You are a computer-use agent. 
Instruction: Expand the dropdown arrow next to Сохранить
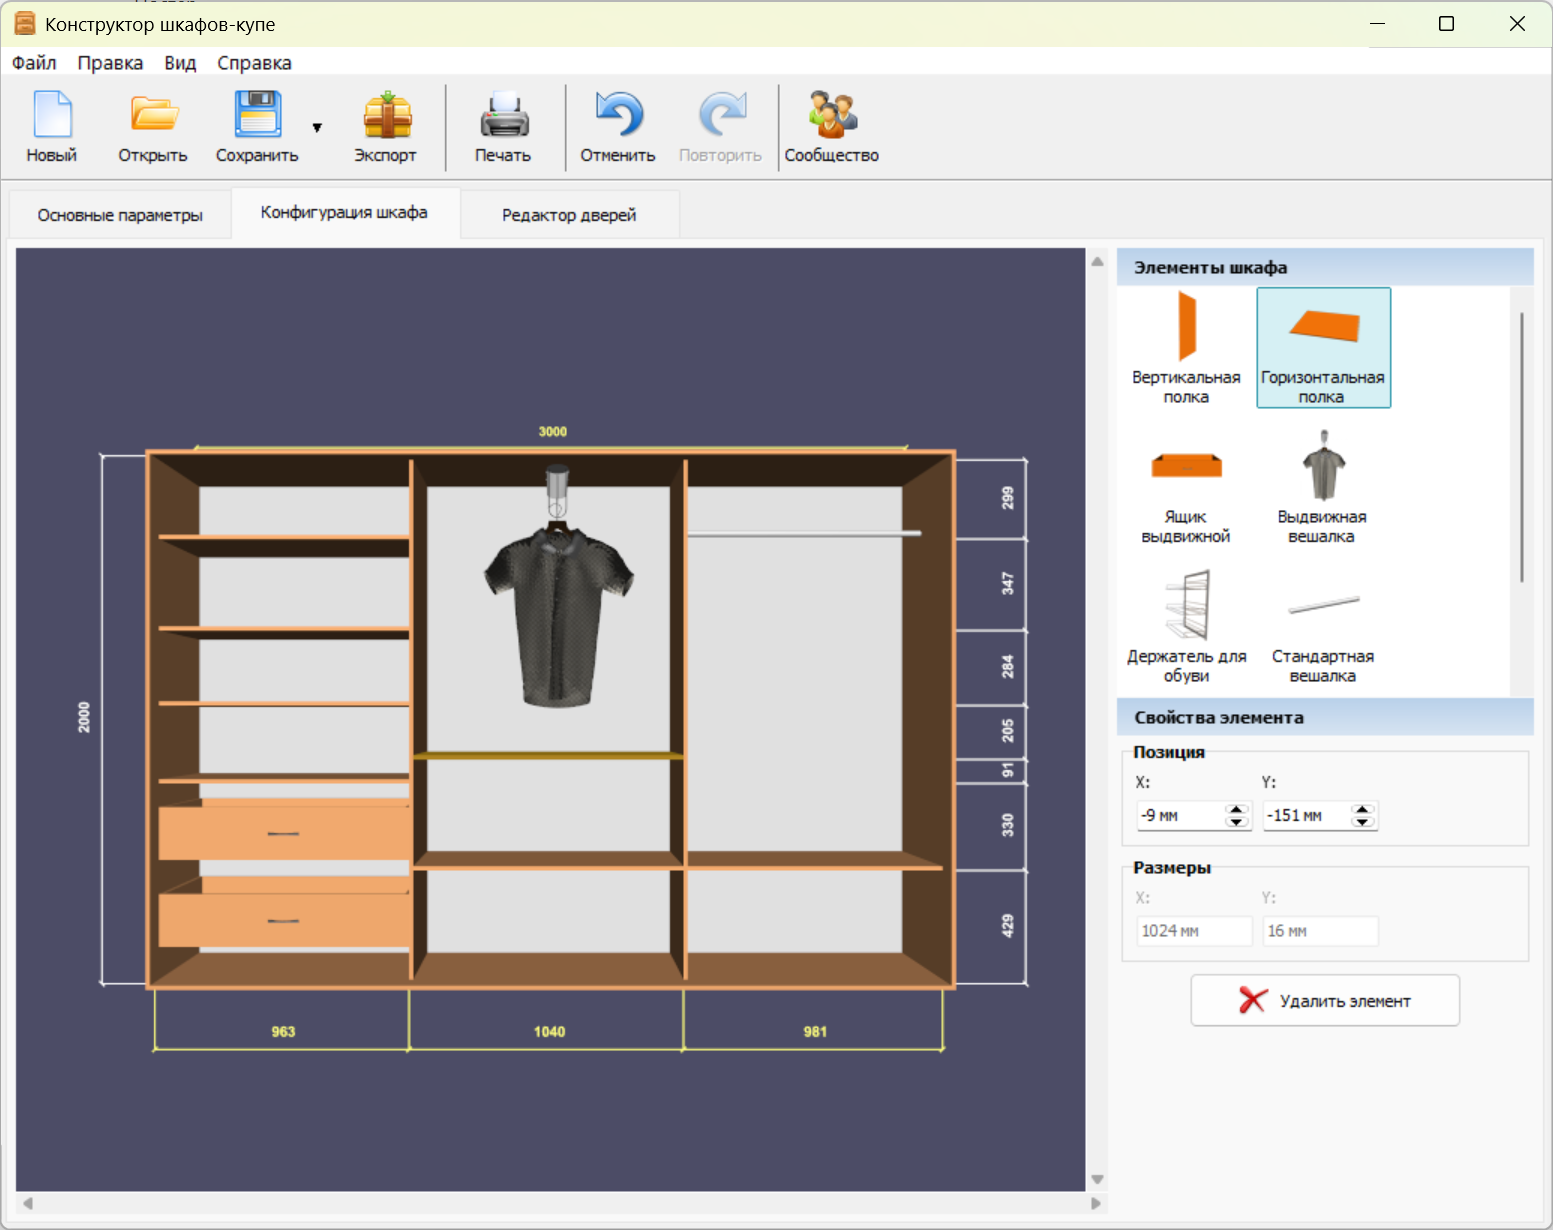pos(317,127)
